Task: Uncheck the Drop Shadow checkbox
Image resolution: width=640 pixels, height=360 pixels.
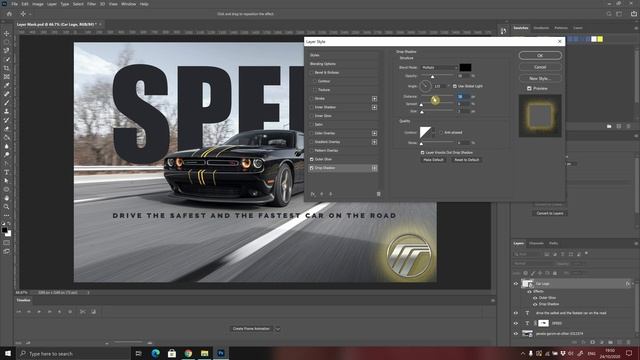Action: coord(312,168)
